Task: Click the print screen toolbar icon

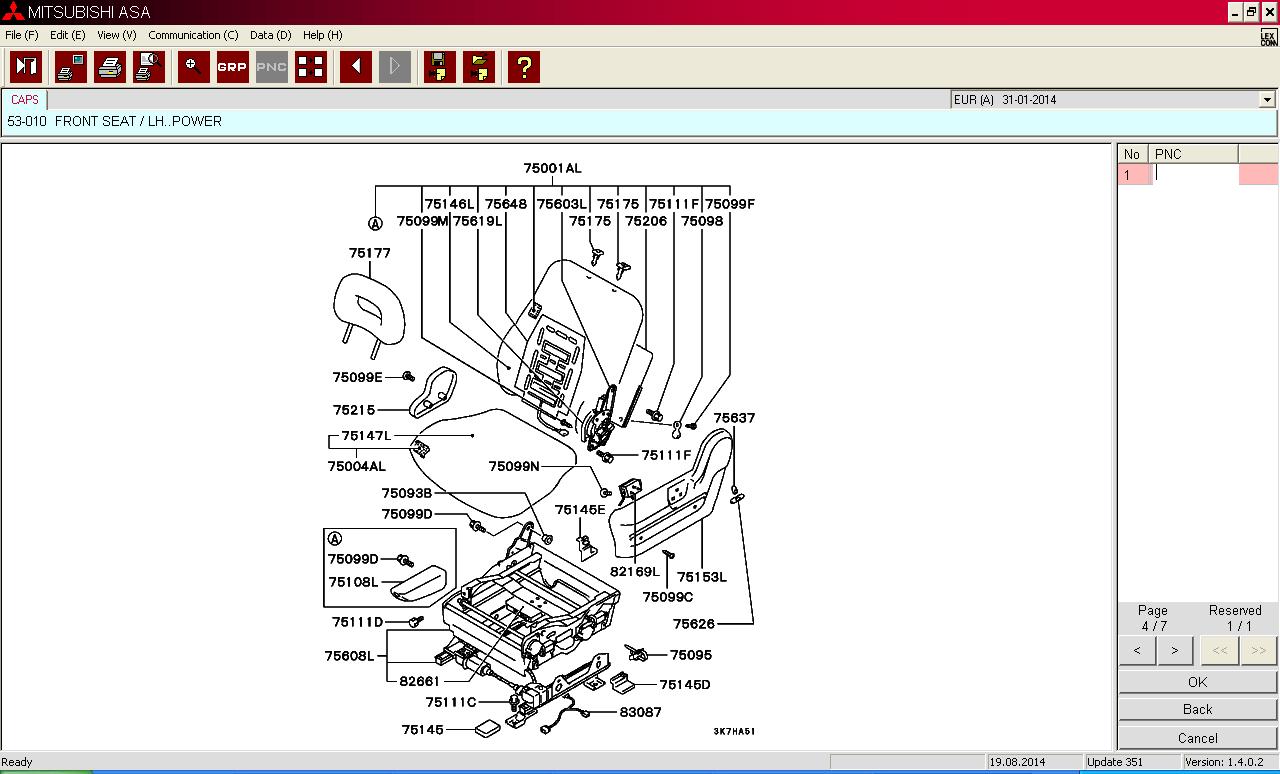Action: (71, 67)
